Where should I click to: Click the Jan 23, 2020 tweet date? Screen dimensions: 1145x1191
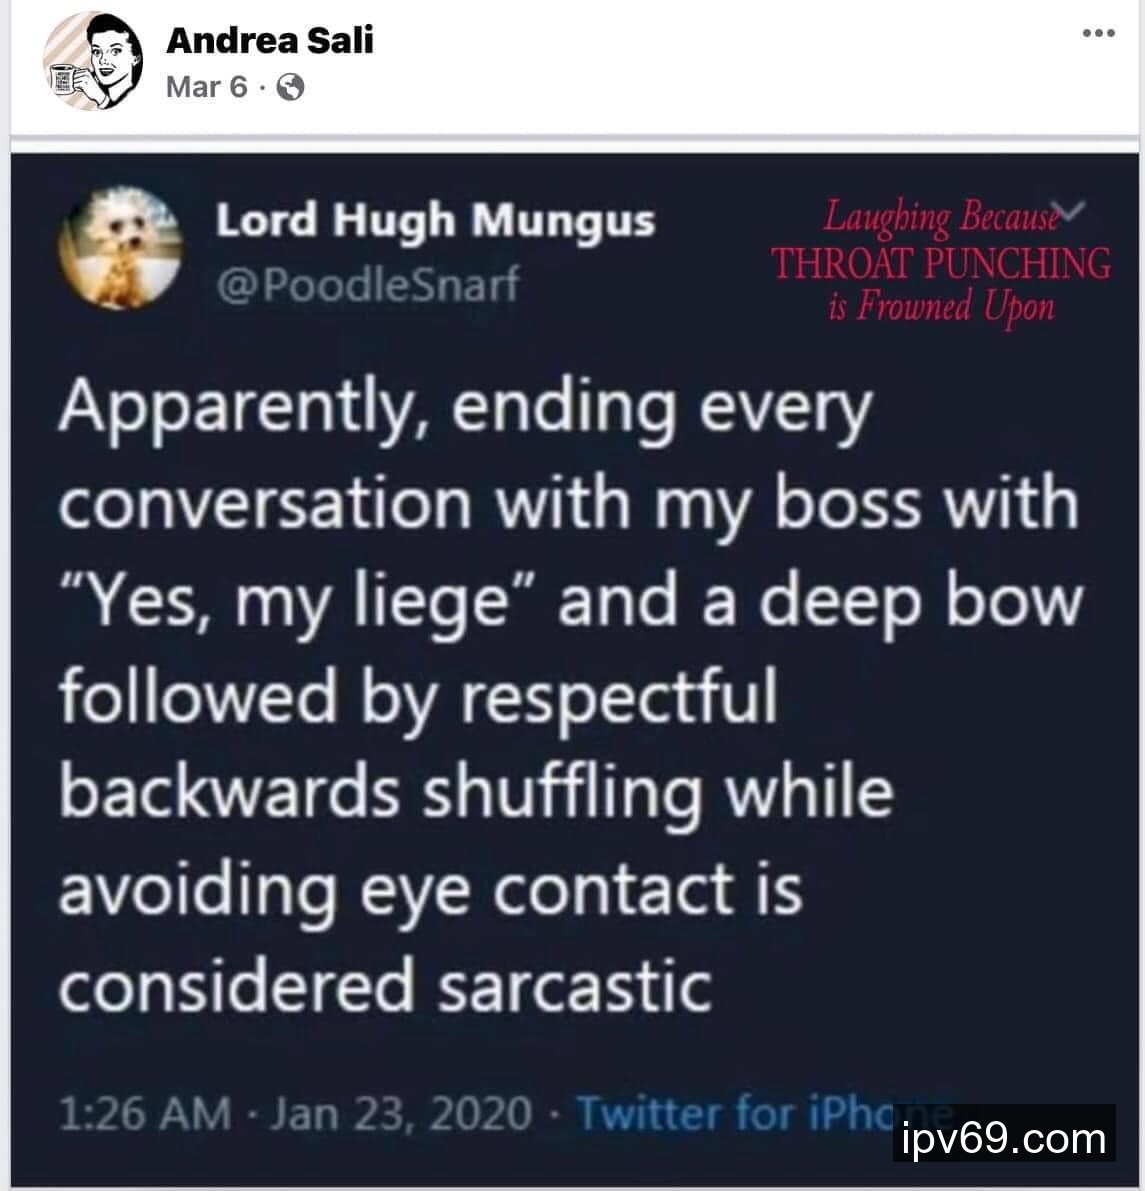401,1114
